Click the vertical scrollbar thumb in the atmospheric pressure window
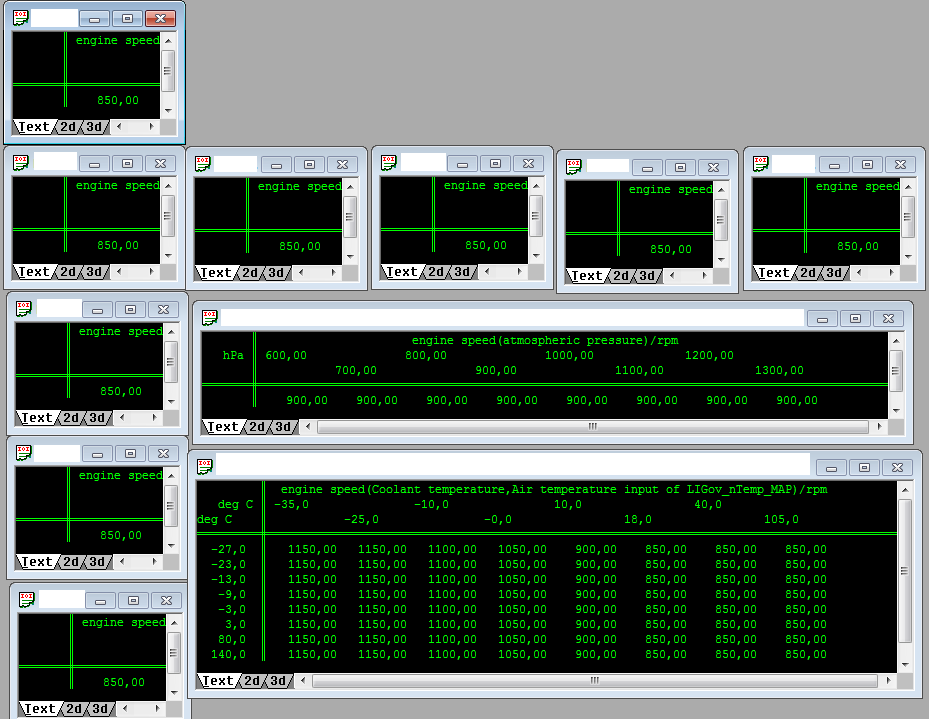 pos(896,371)
